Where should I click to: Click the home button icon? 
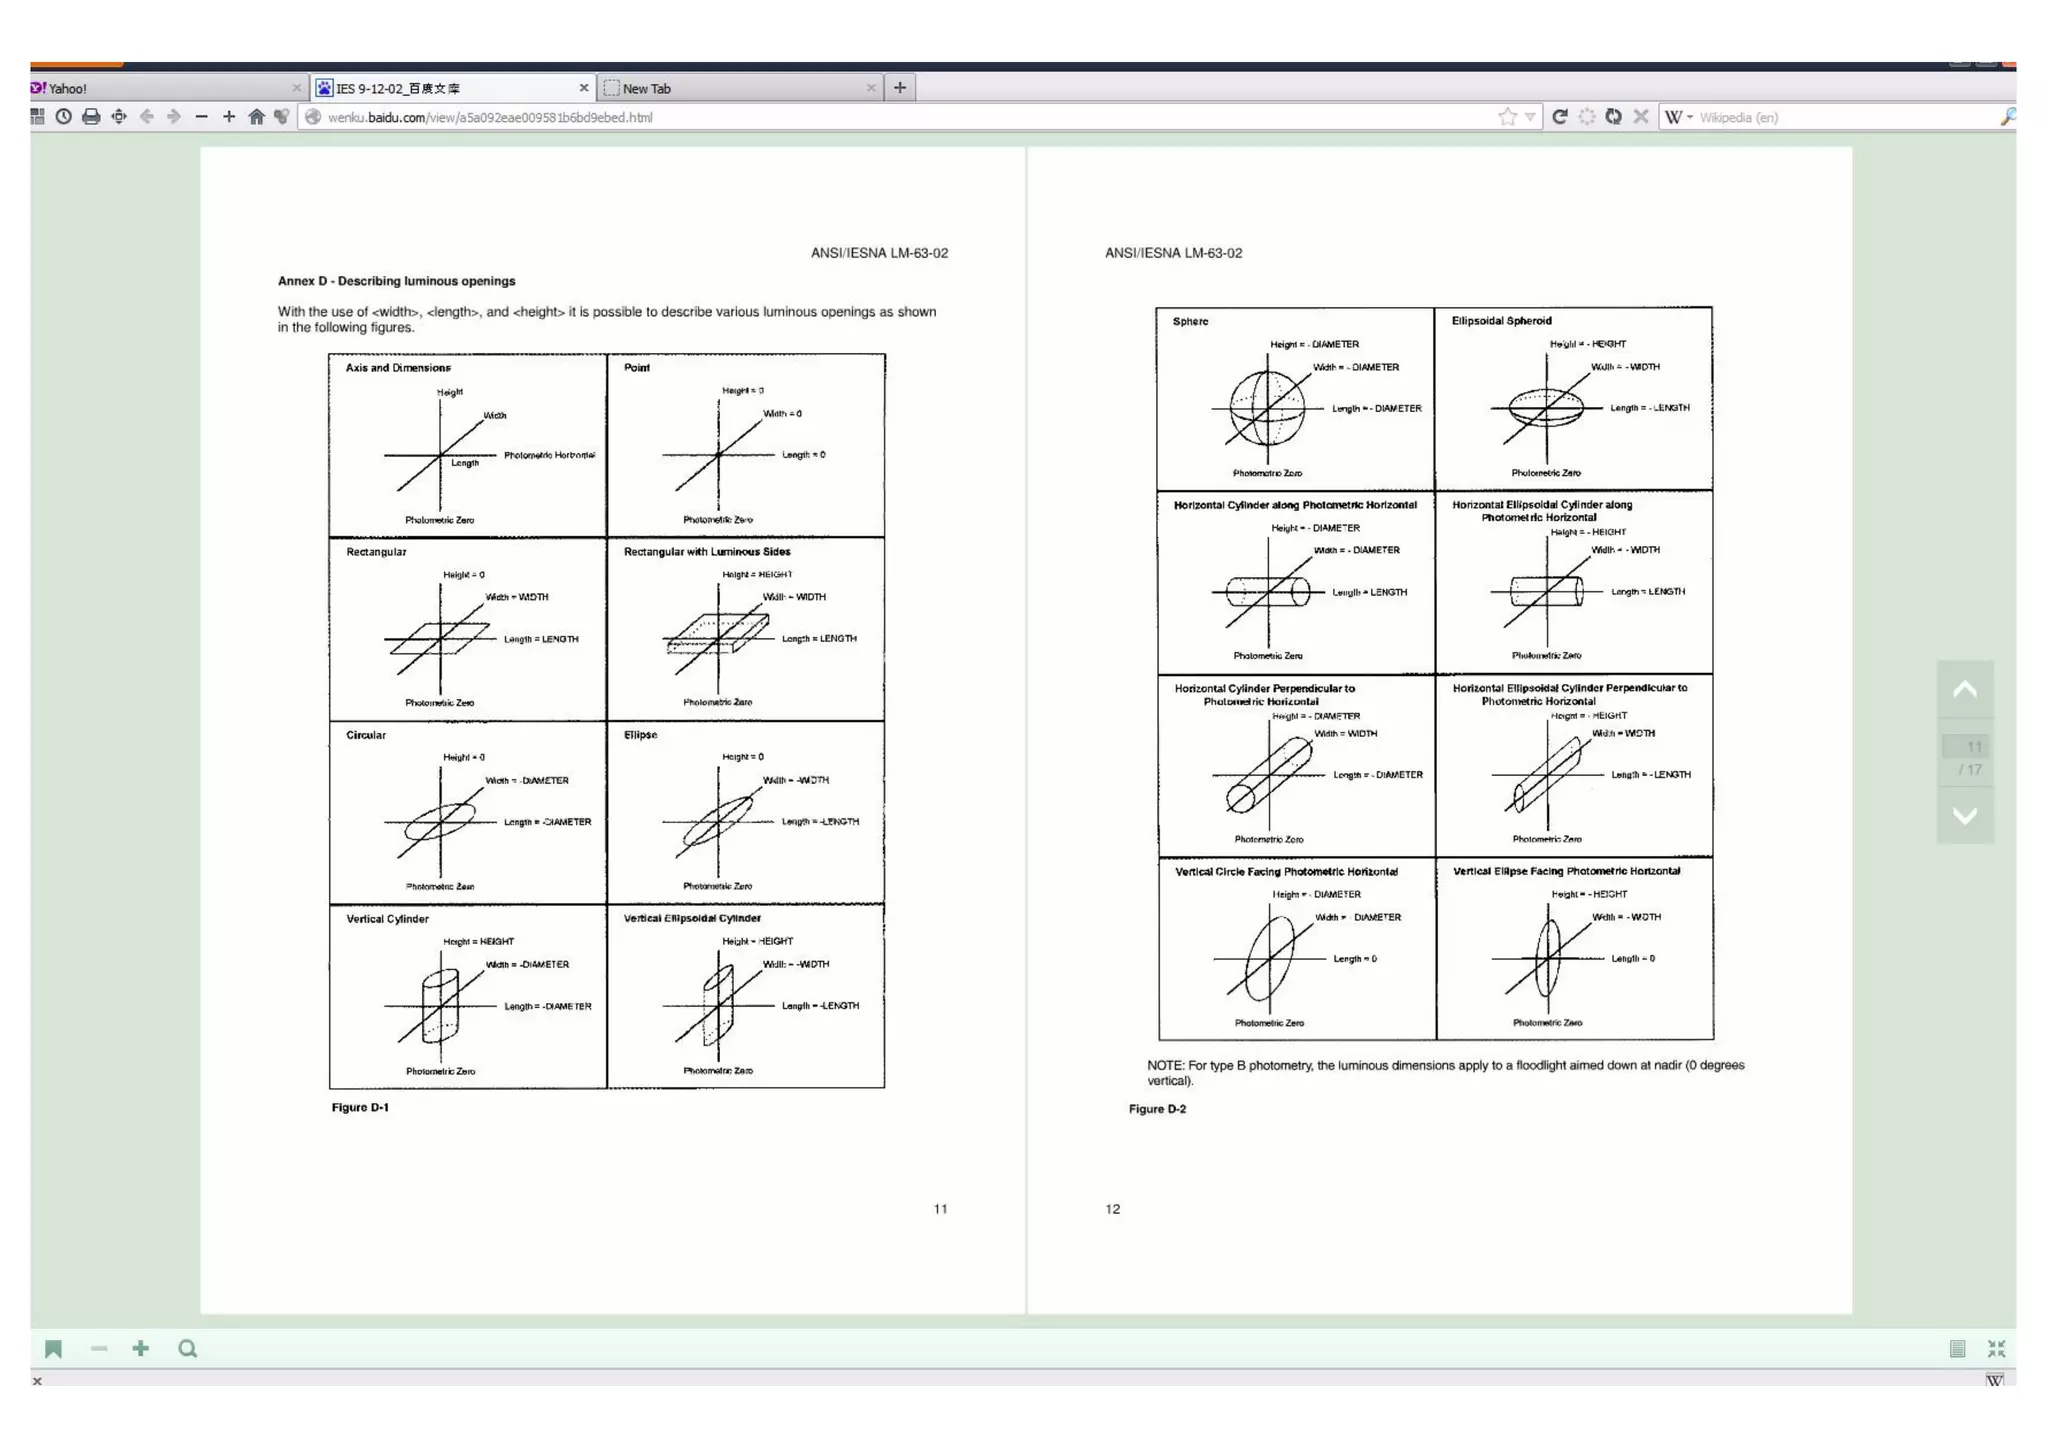point(256,117)
